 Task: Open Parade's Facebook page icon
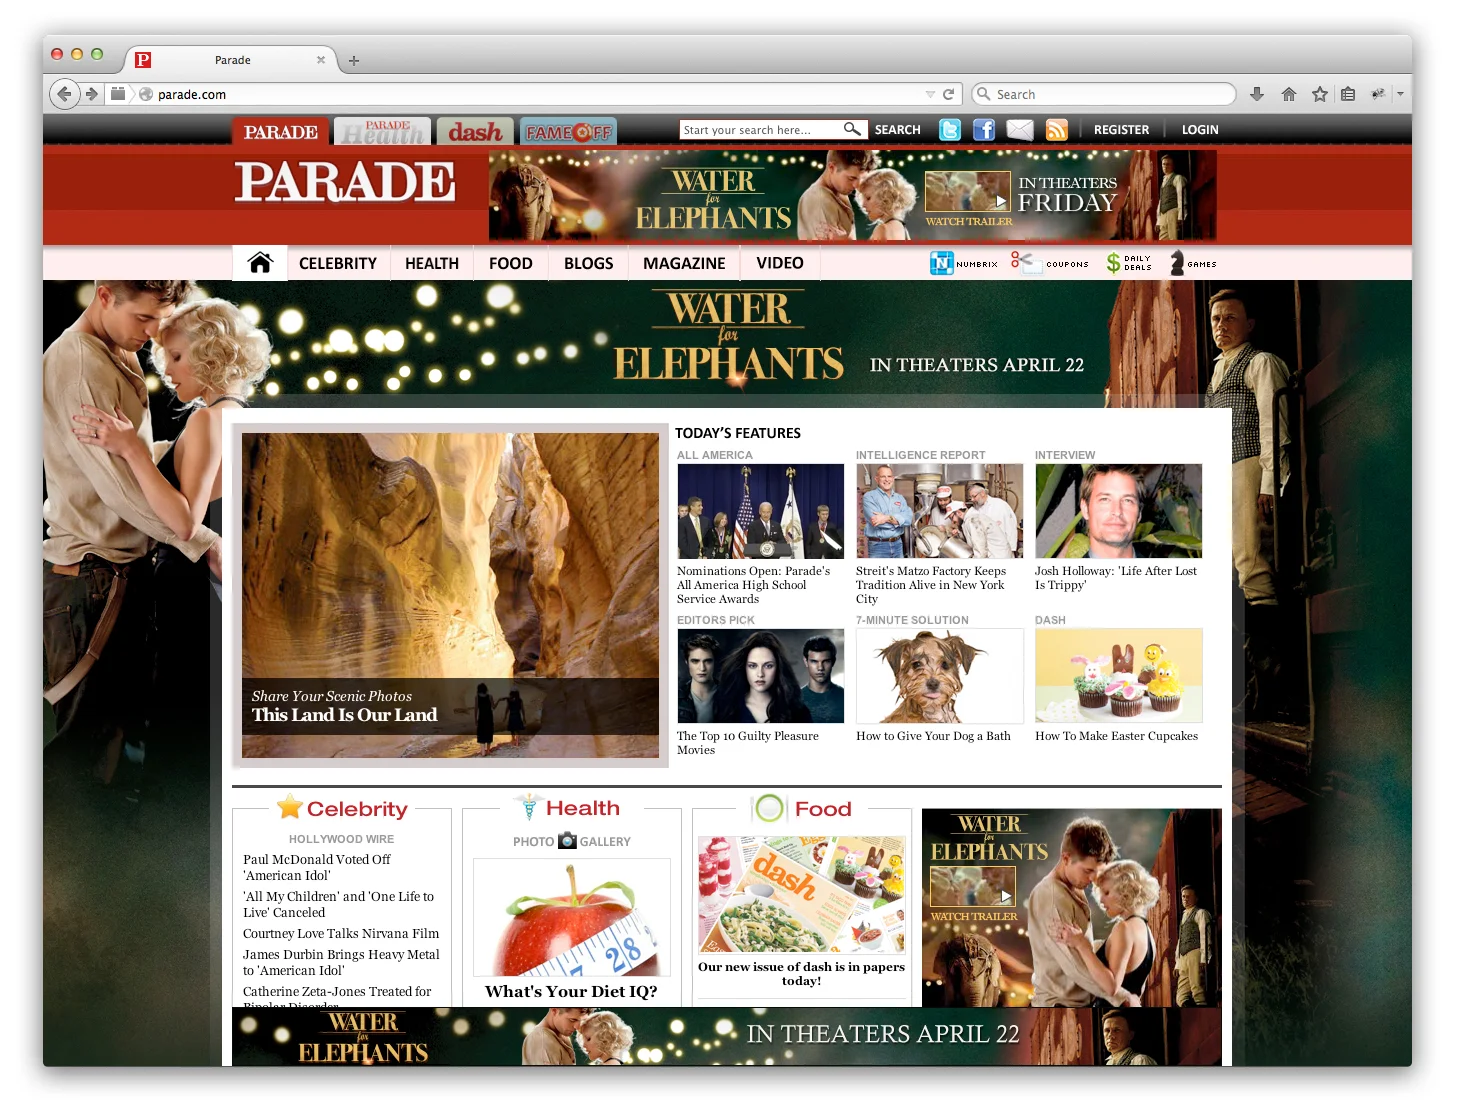pyautogui.click(x=983, y=129)
